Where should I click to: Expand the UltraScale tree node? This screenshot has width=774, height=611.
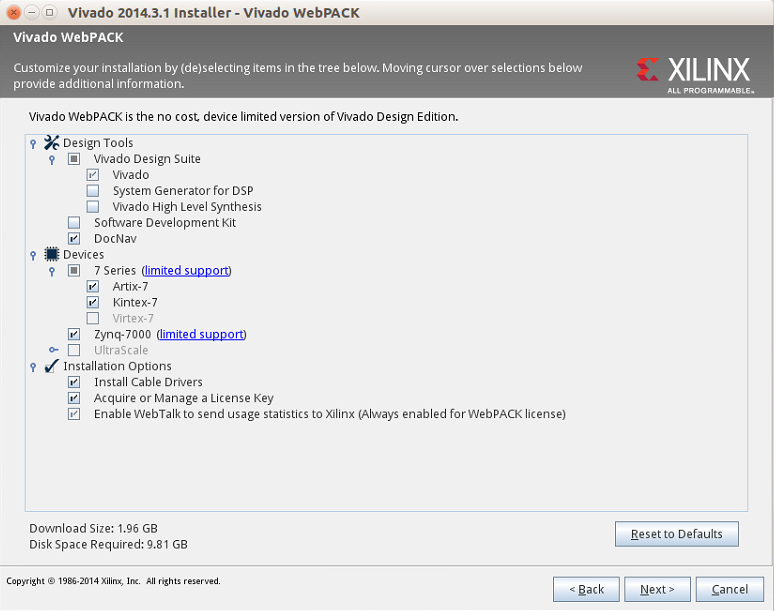pyautogui.click(x=53, y=350)
